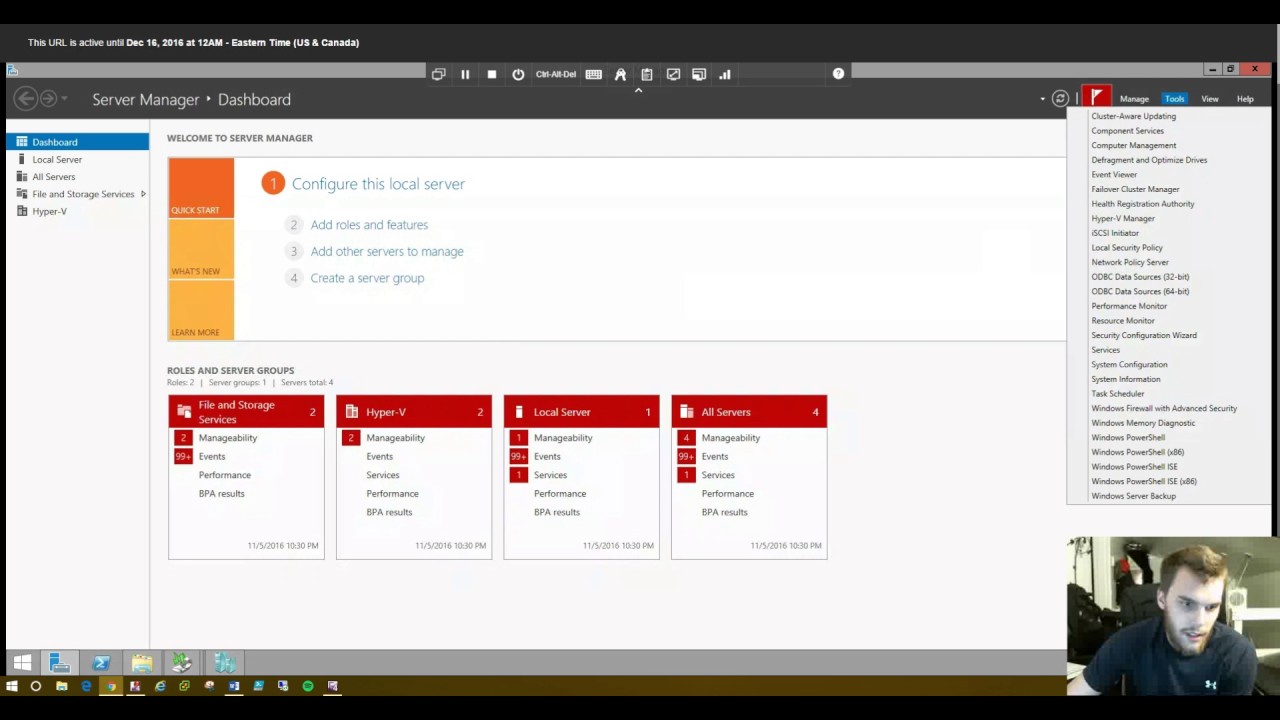Open the Local Server tile header
This screenshot has width=1280, height=720.
[581, 412]
